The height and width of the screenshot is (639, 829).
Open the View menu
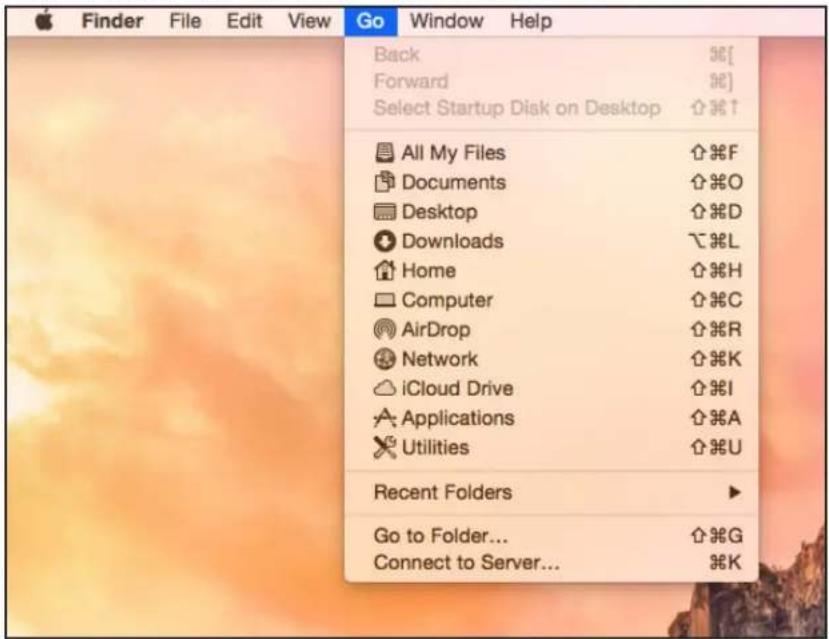[309, 21]
